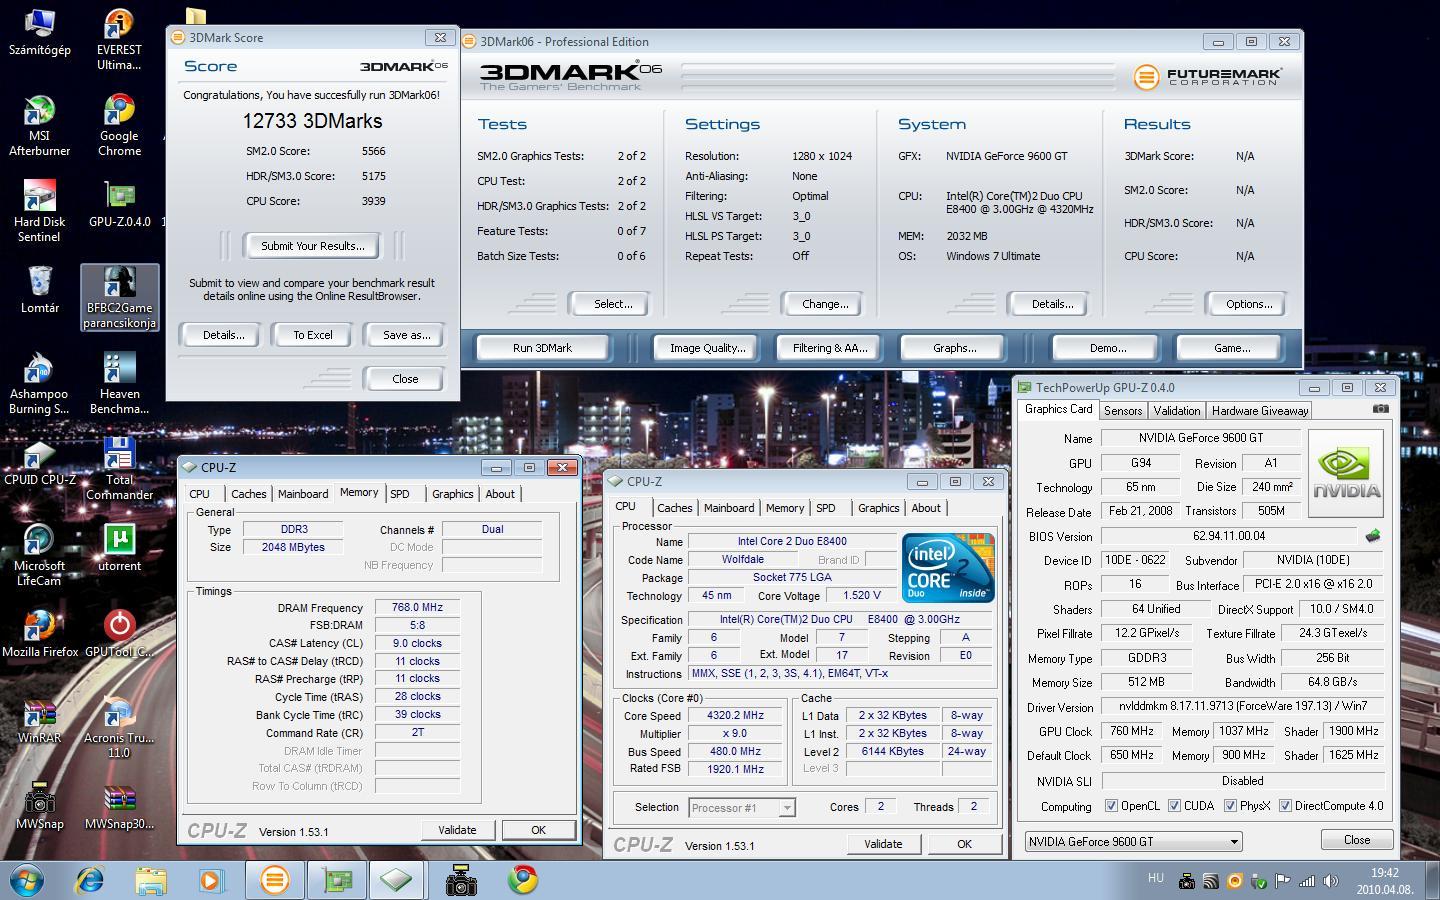Viewport: 1440px width, 900px height.
Task: Open Caches tab in CPU-Z memory window
Action: [249, 494]
